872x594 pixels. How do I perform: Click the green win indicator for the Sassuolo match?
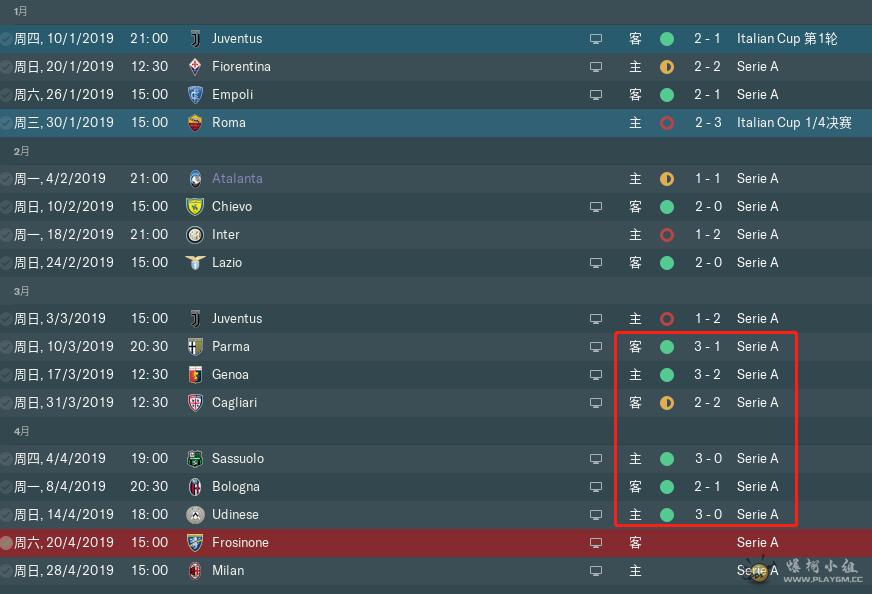click(667, 459)
